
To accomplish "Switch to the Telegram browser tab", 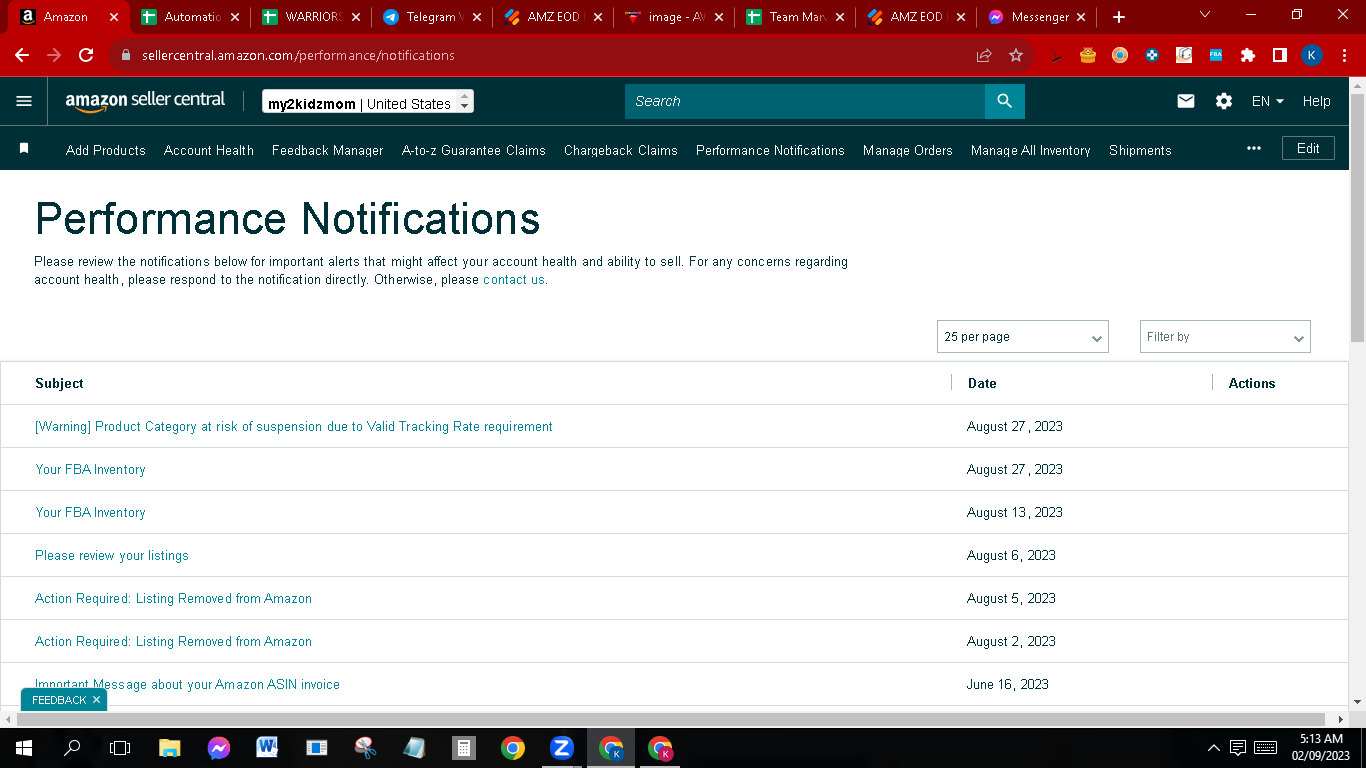I will [431, 17].
